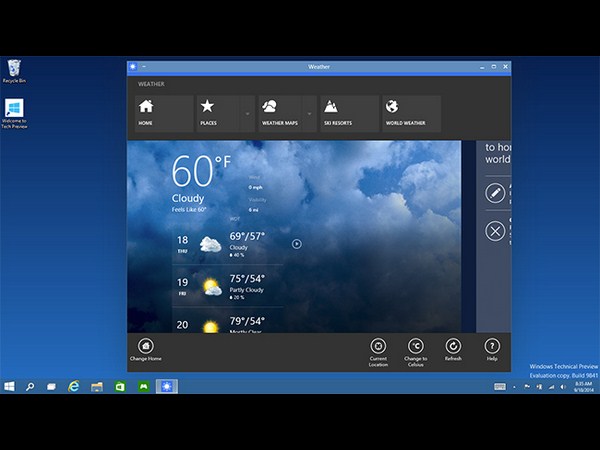Open the Weather Maps tile
Viewport: 600px width, 450px height.
tap(286, 113)
